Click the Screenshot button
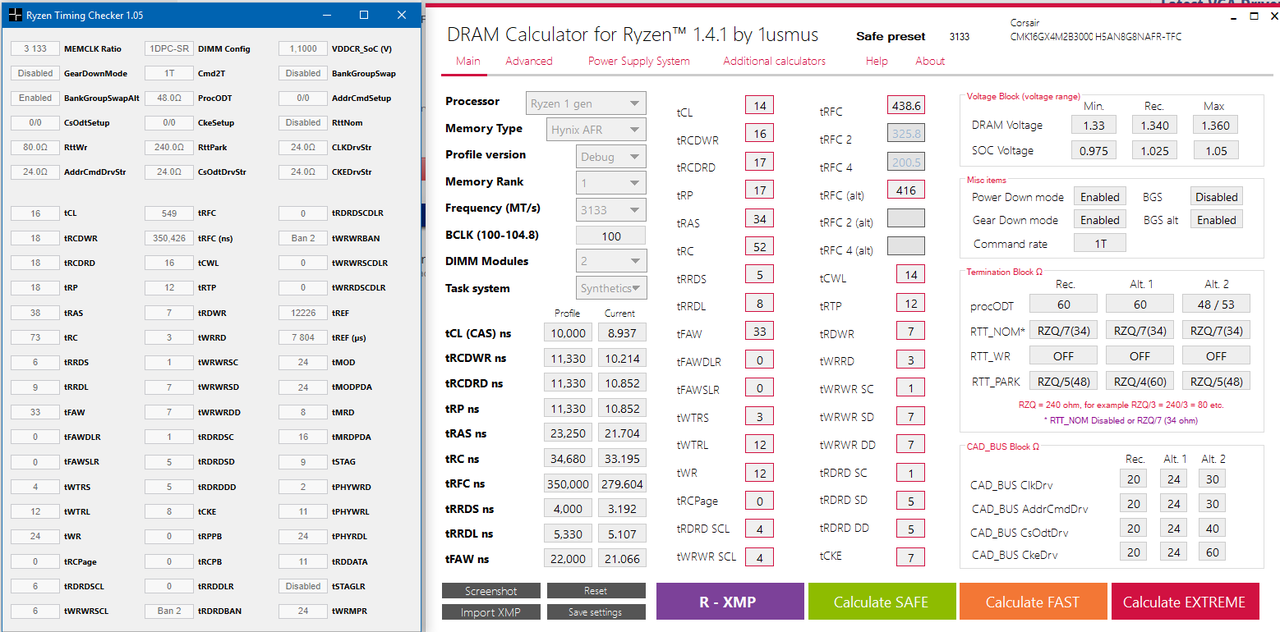 click(492, 591)
